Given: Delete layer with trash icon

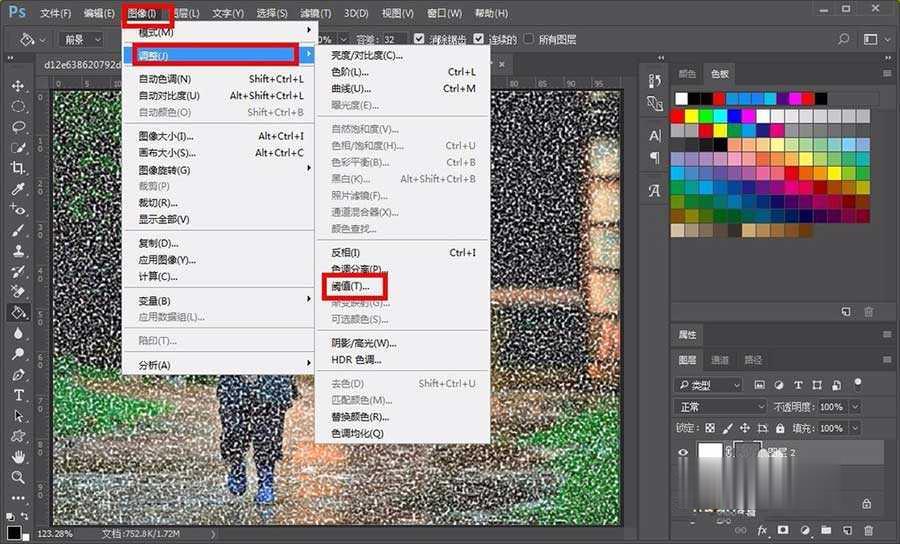Looking at the screenshot, I should pyautogui.click(x=869, y=530).
